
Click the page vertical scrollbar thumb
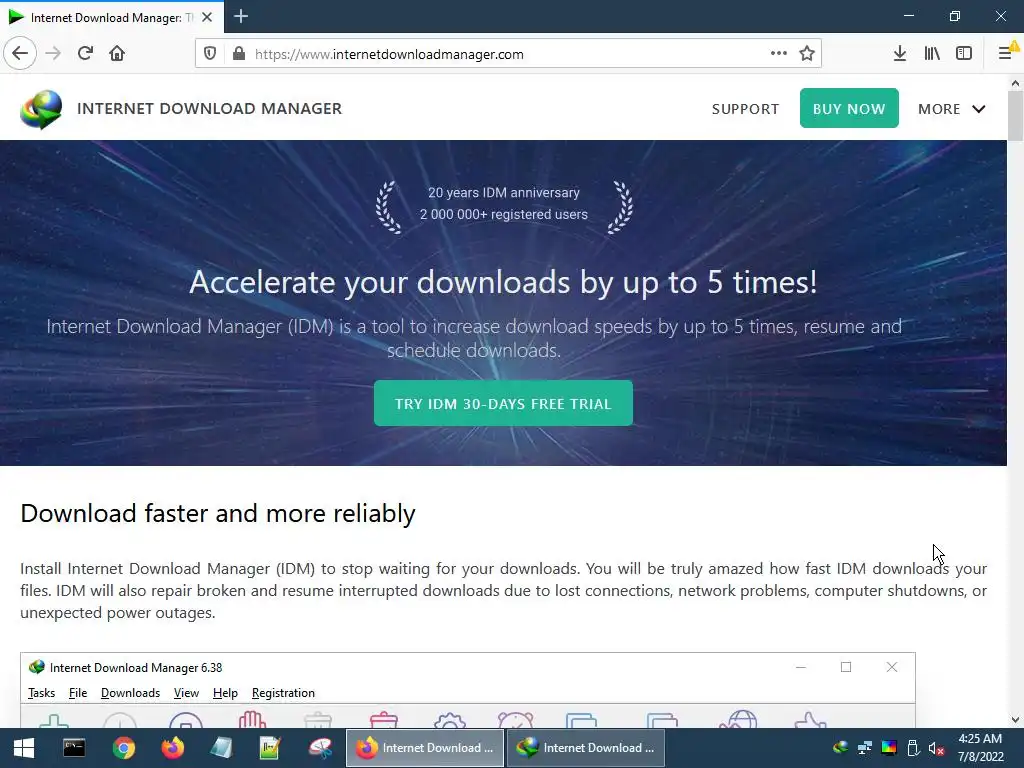(x=1015, y=116)
